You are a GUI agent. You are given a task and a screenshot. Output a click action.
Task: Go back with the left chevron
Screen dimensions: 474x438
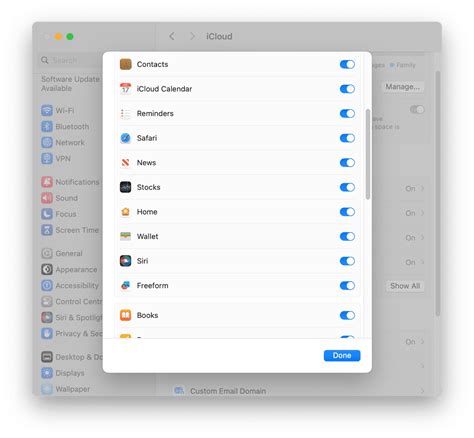[x=172, y=36]
